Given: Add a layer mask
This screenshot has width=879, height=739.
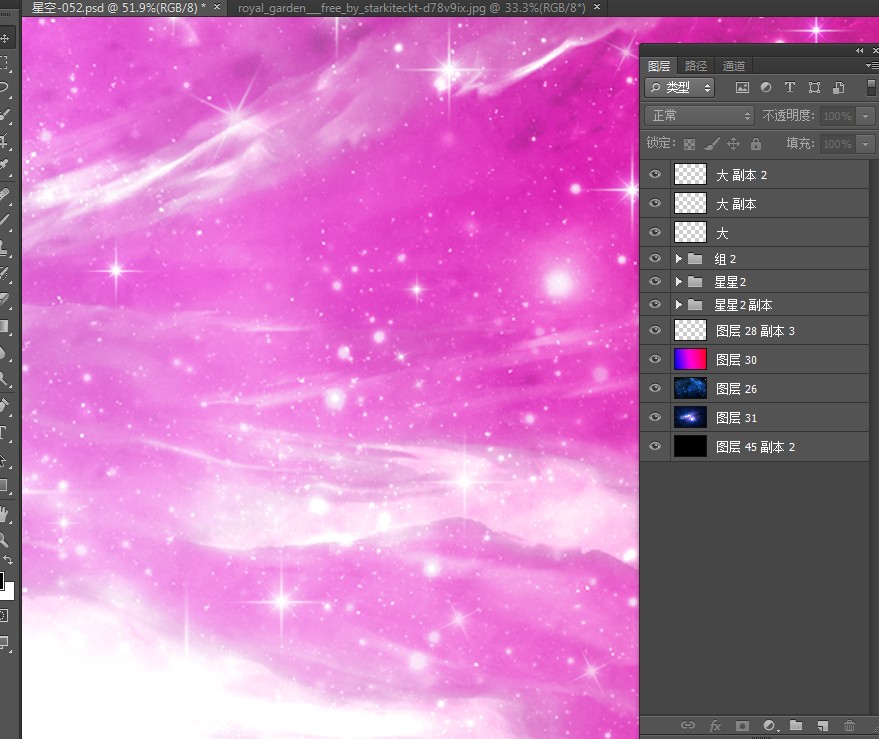Looking at the screenshot, I should [742, 726].
